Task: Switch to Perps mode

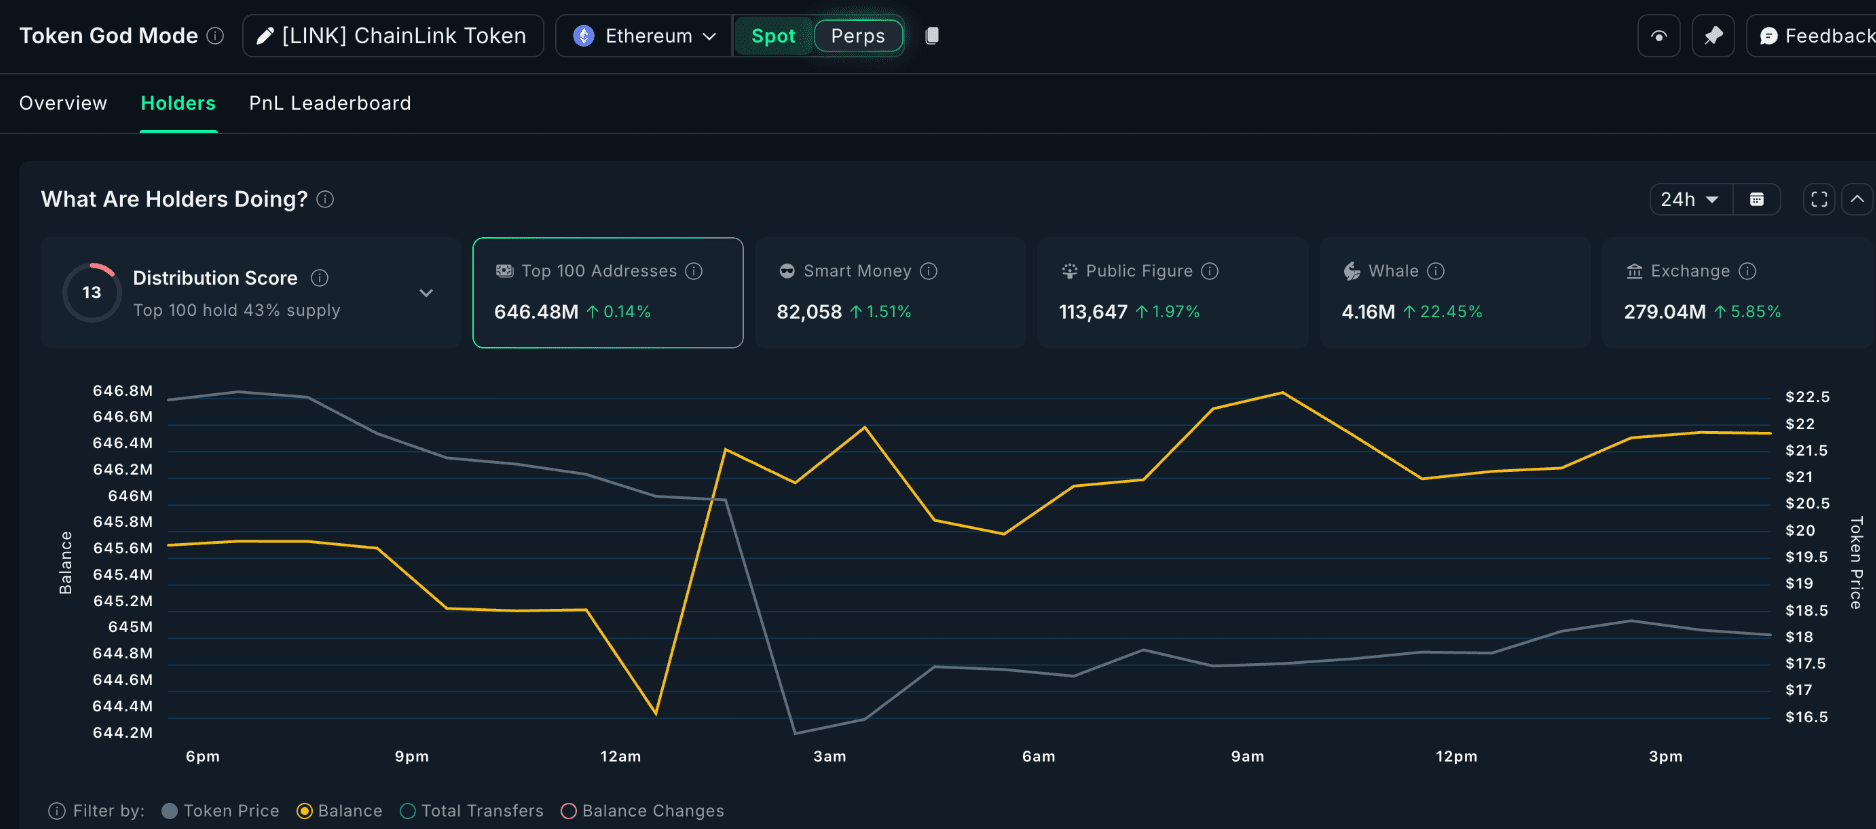Action: pyautogui.click(x=858, y=36)
